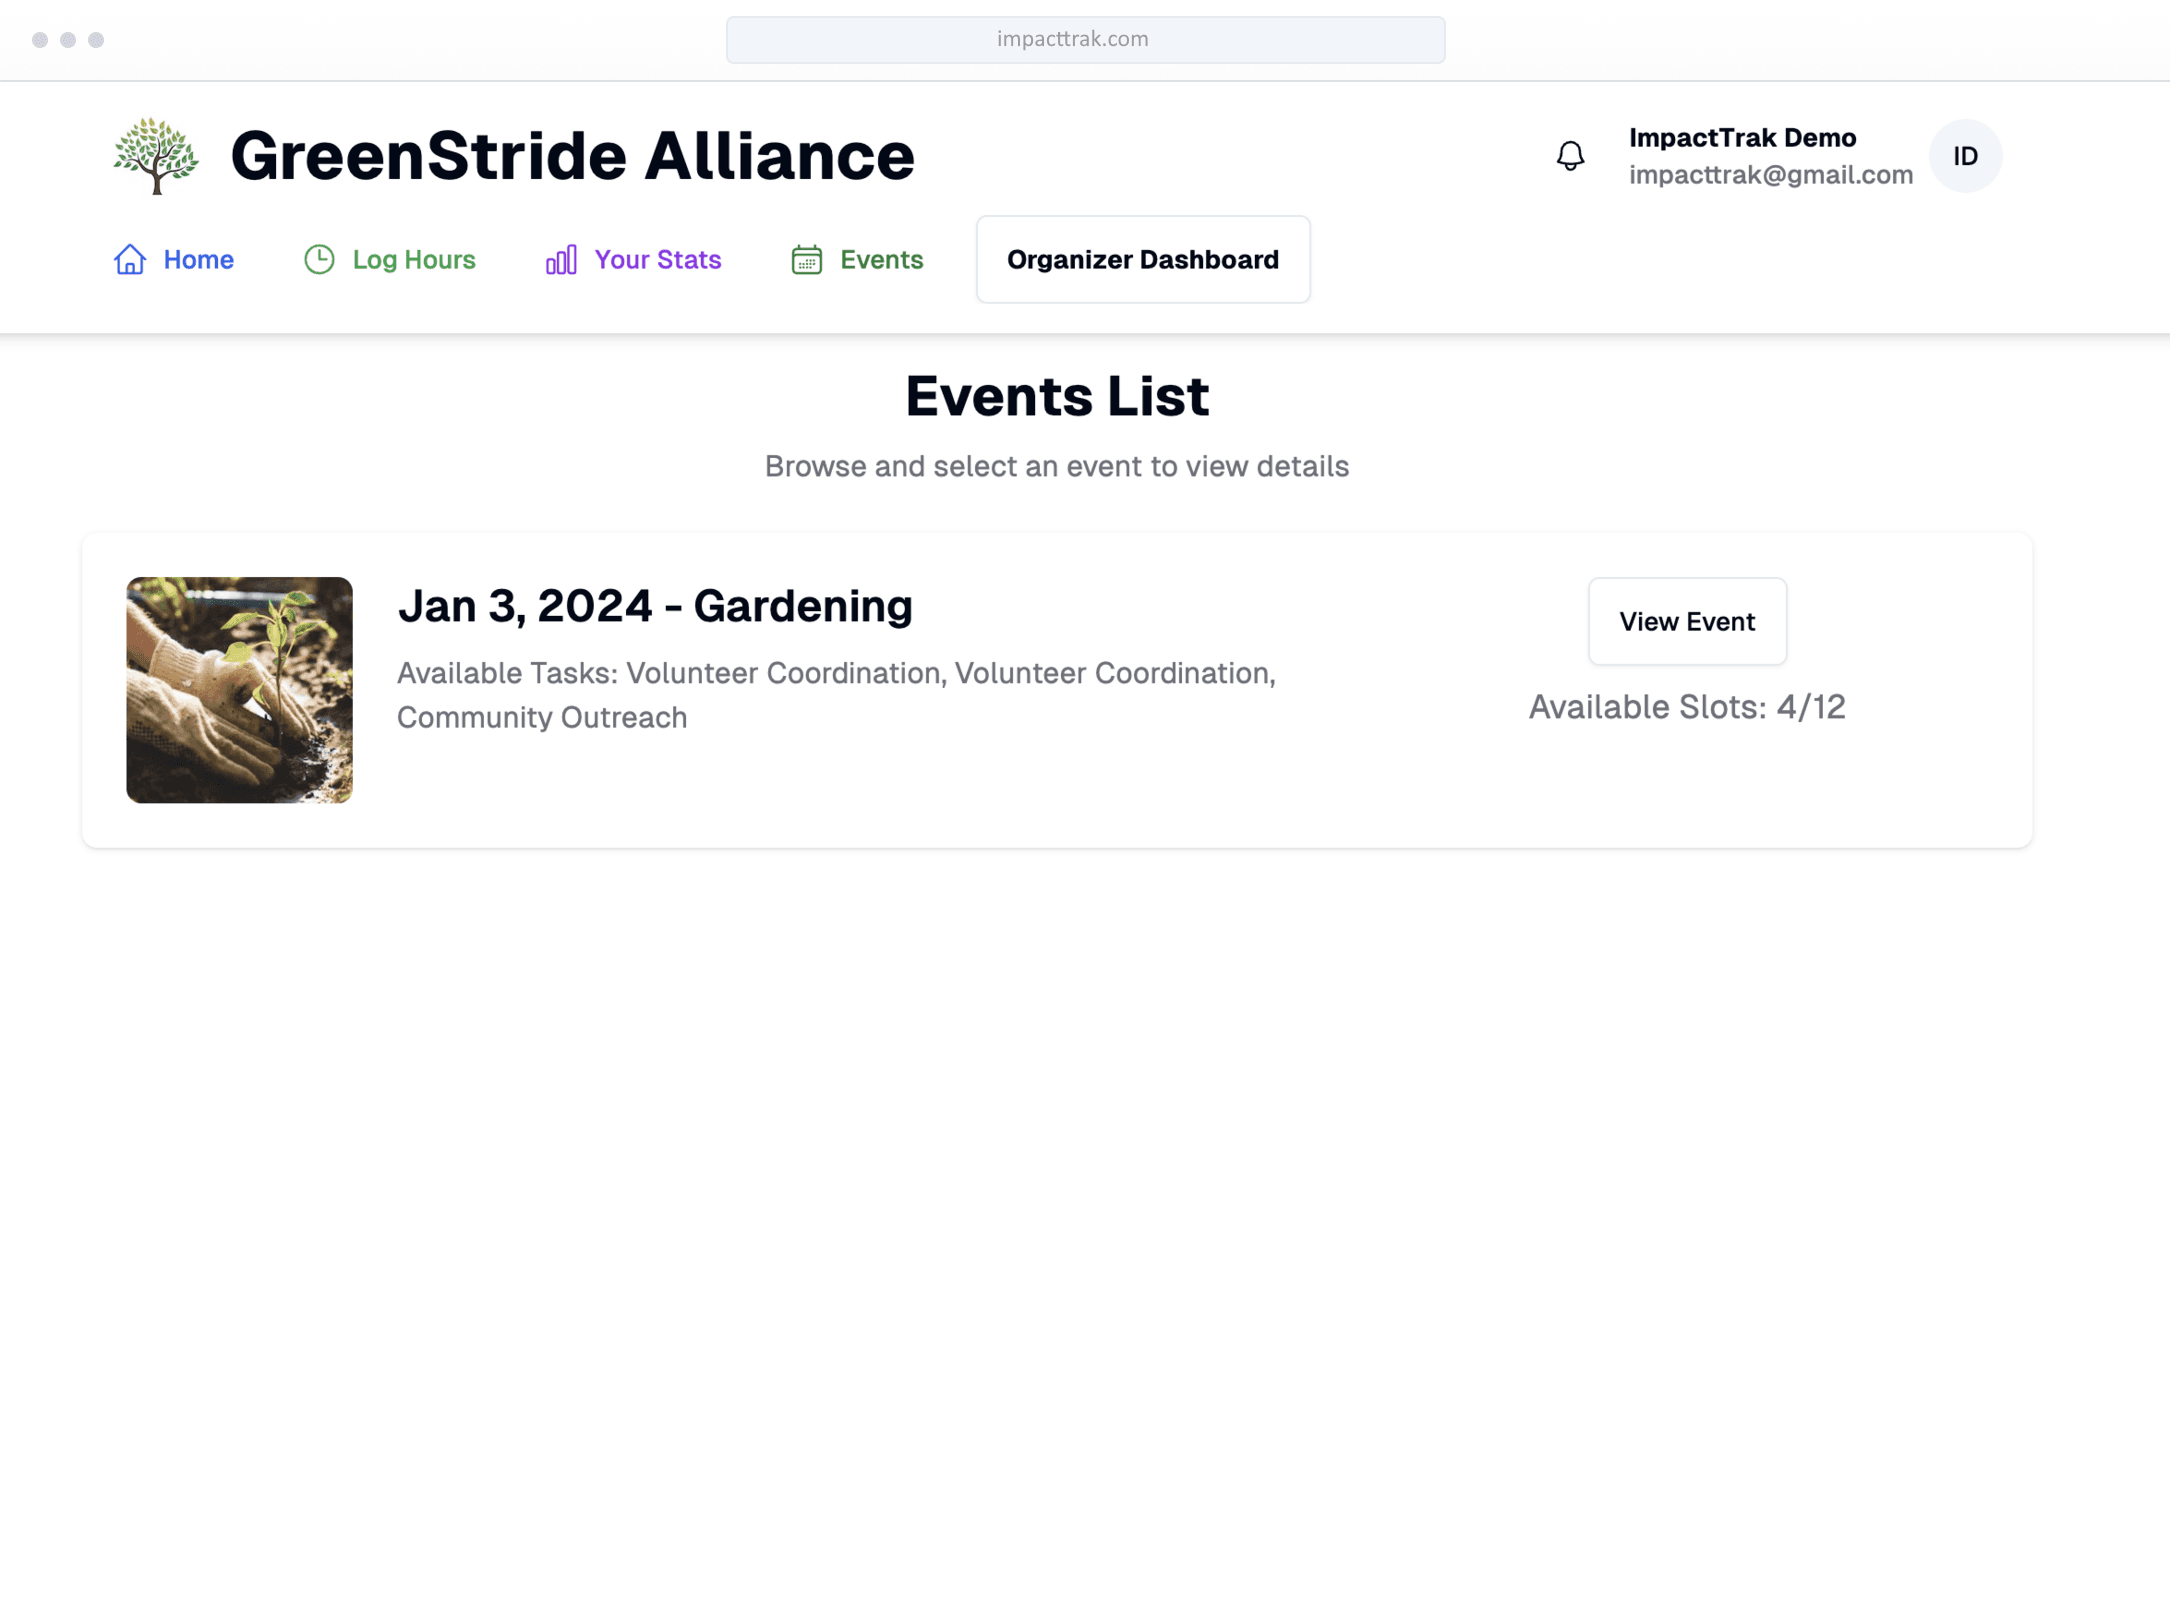Open the ID user avatar circle

coord(1964,156)
